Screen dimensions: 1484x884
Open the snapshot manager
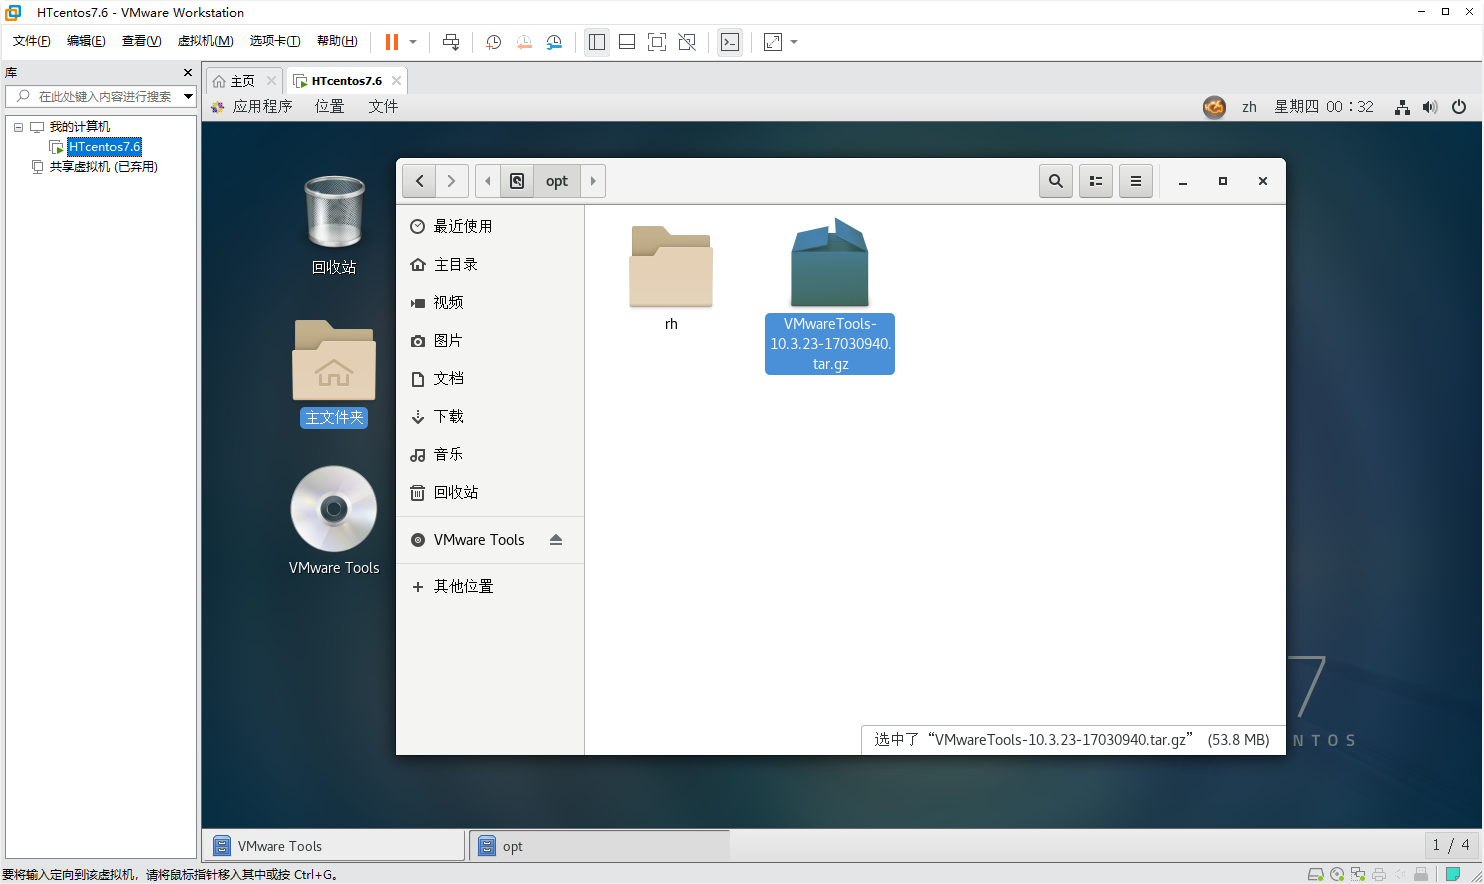[554, 42]
